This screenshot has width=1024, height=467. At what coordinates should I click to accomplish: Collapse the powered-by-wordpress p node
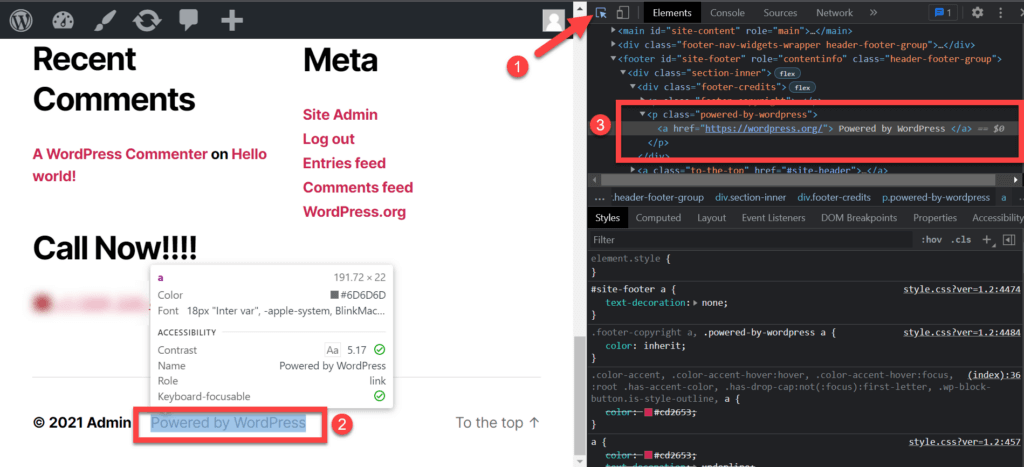coord(643,115)
